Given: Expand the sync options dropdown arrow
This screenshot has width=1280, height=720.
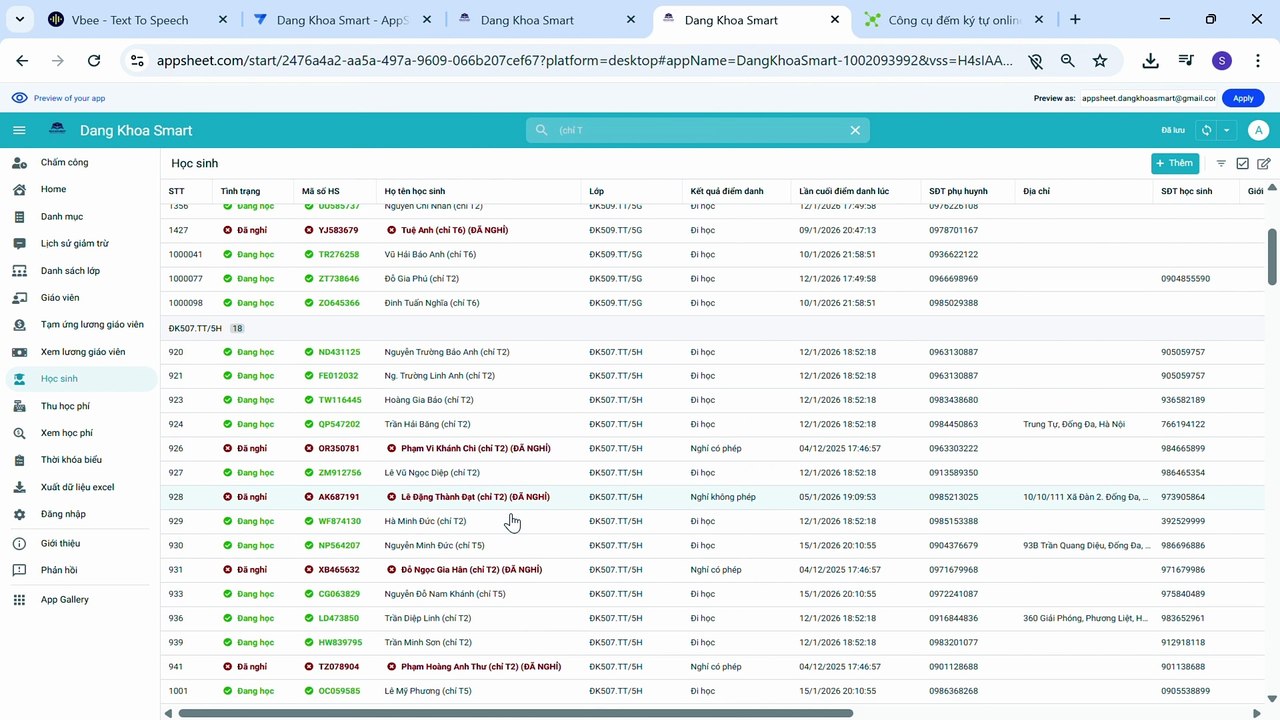Looking at the screenshot, I should pyautogui.click(x=1227, y=130).
